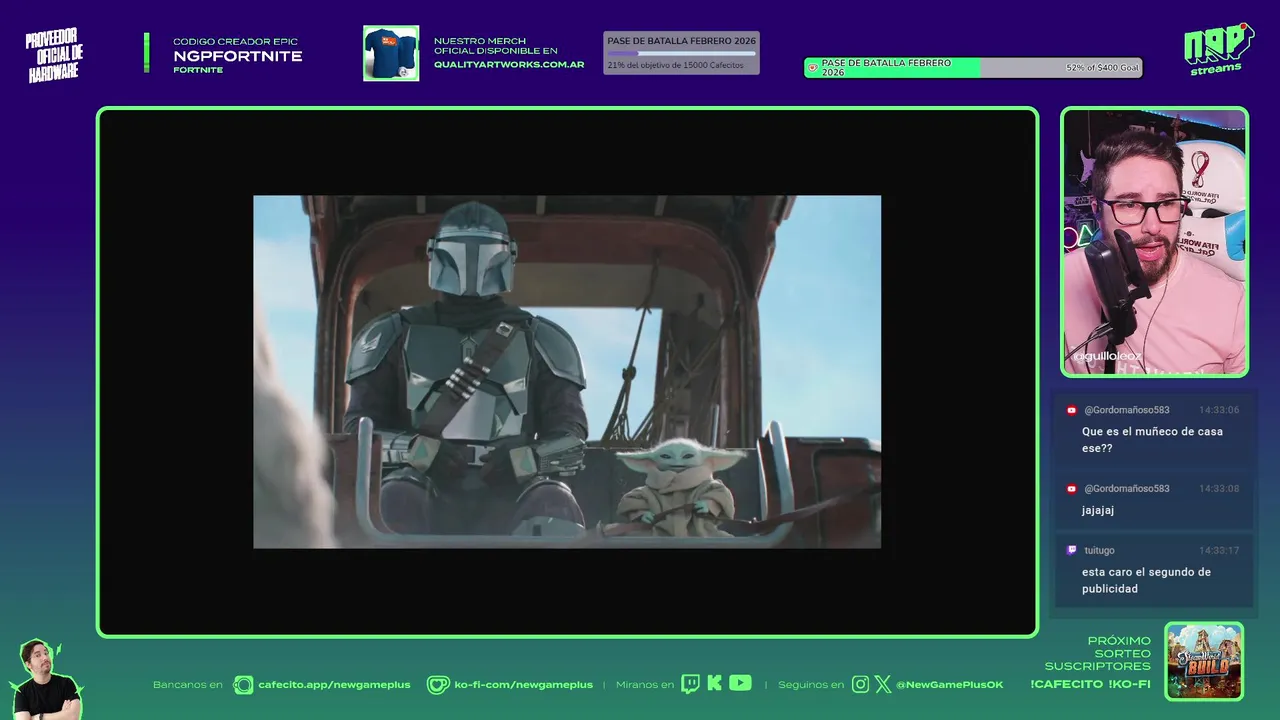The width and height of the screenshot is (1280, 720).
Task: Open the 'Build' game giveaway thumbnail
Action: pos(1204,661)
